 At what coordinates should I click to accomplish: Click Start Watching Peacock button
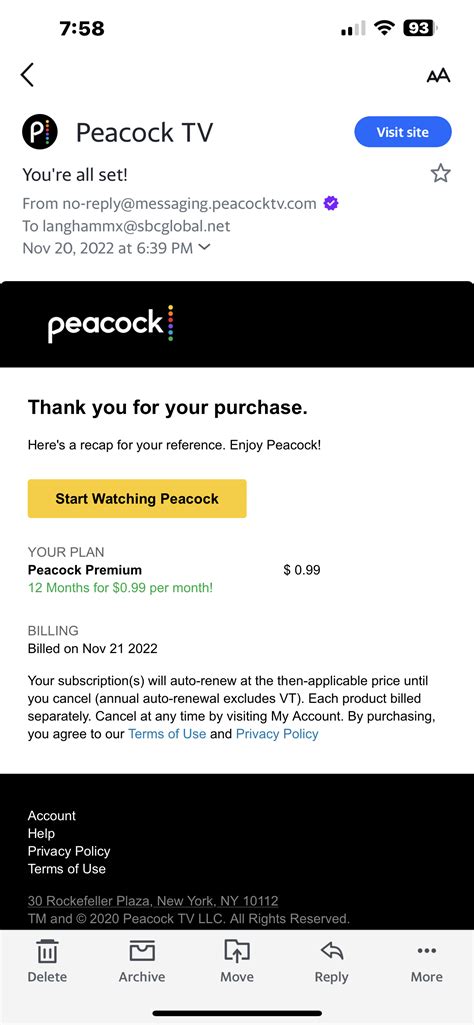tap(137, 499)
